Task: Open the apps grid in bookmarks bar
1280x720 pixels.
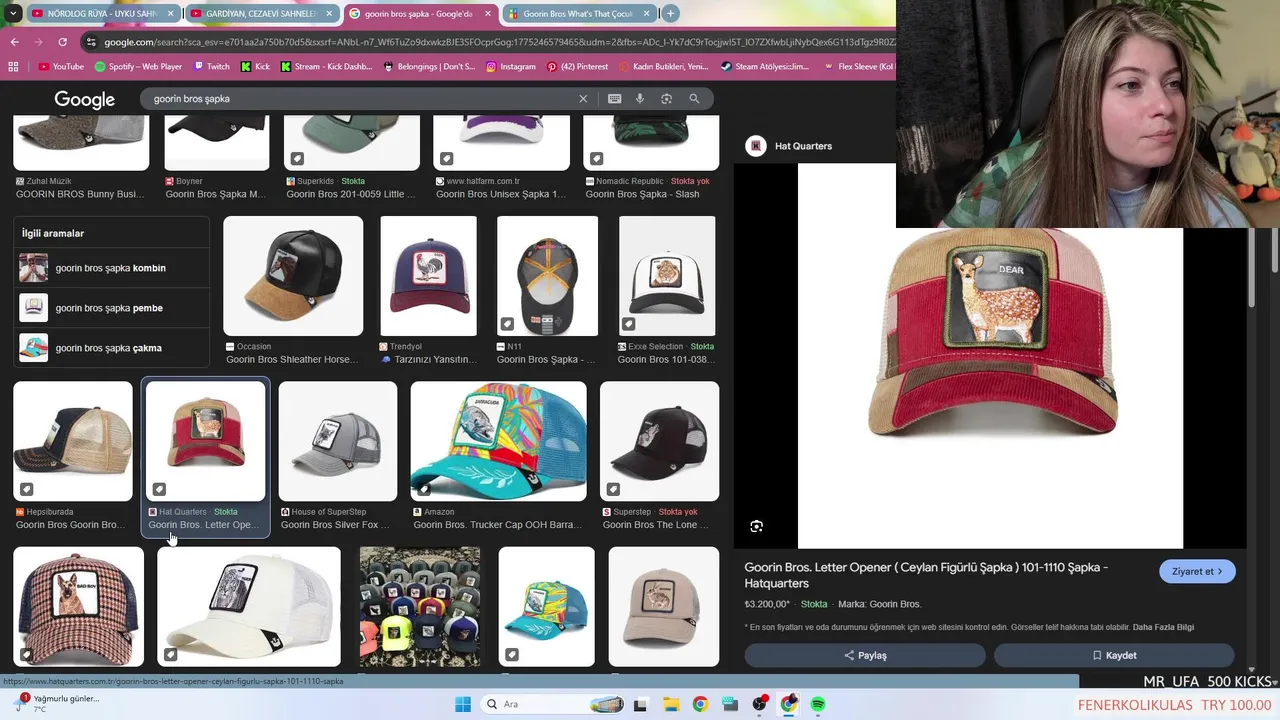Action: 13,67
